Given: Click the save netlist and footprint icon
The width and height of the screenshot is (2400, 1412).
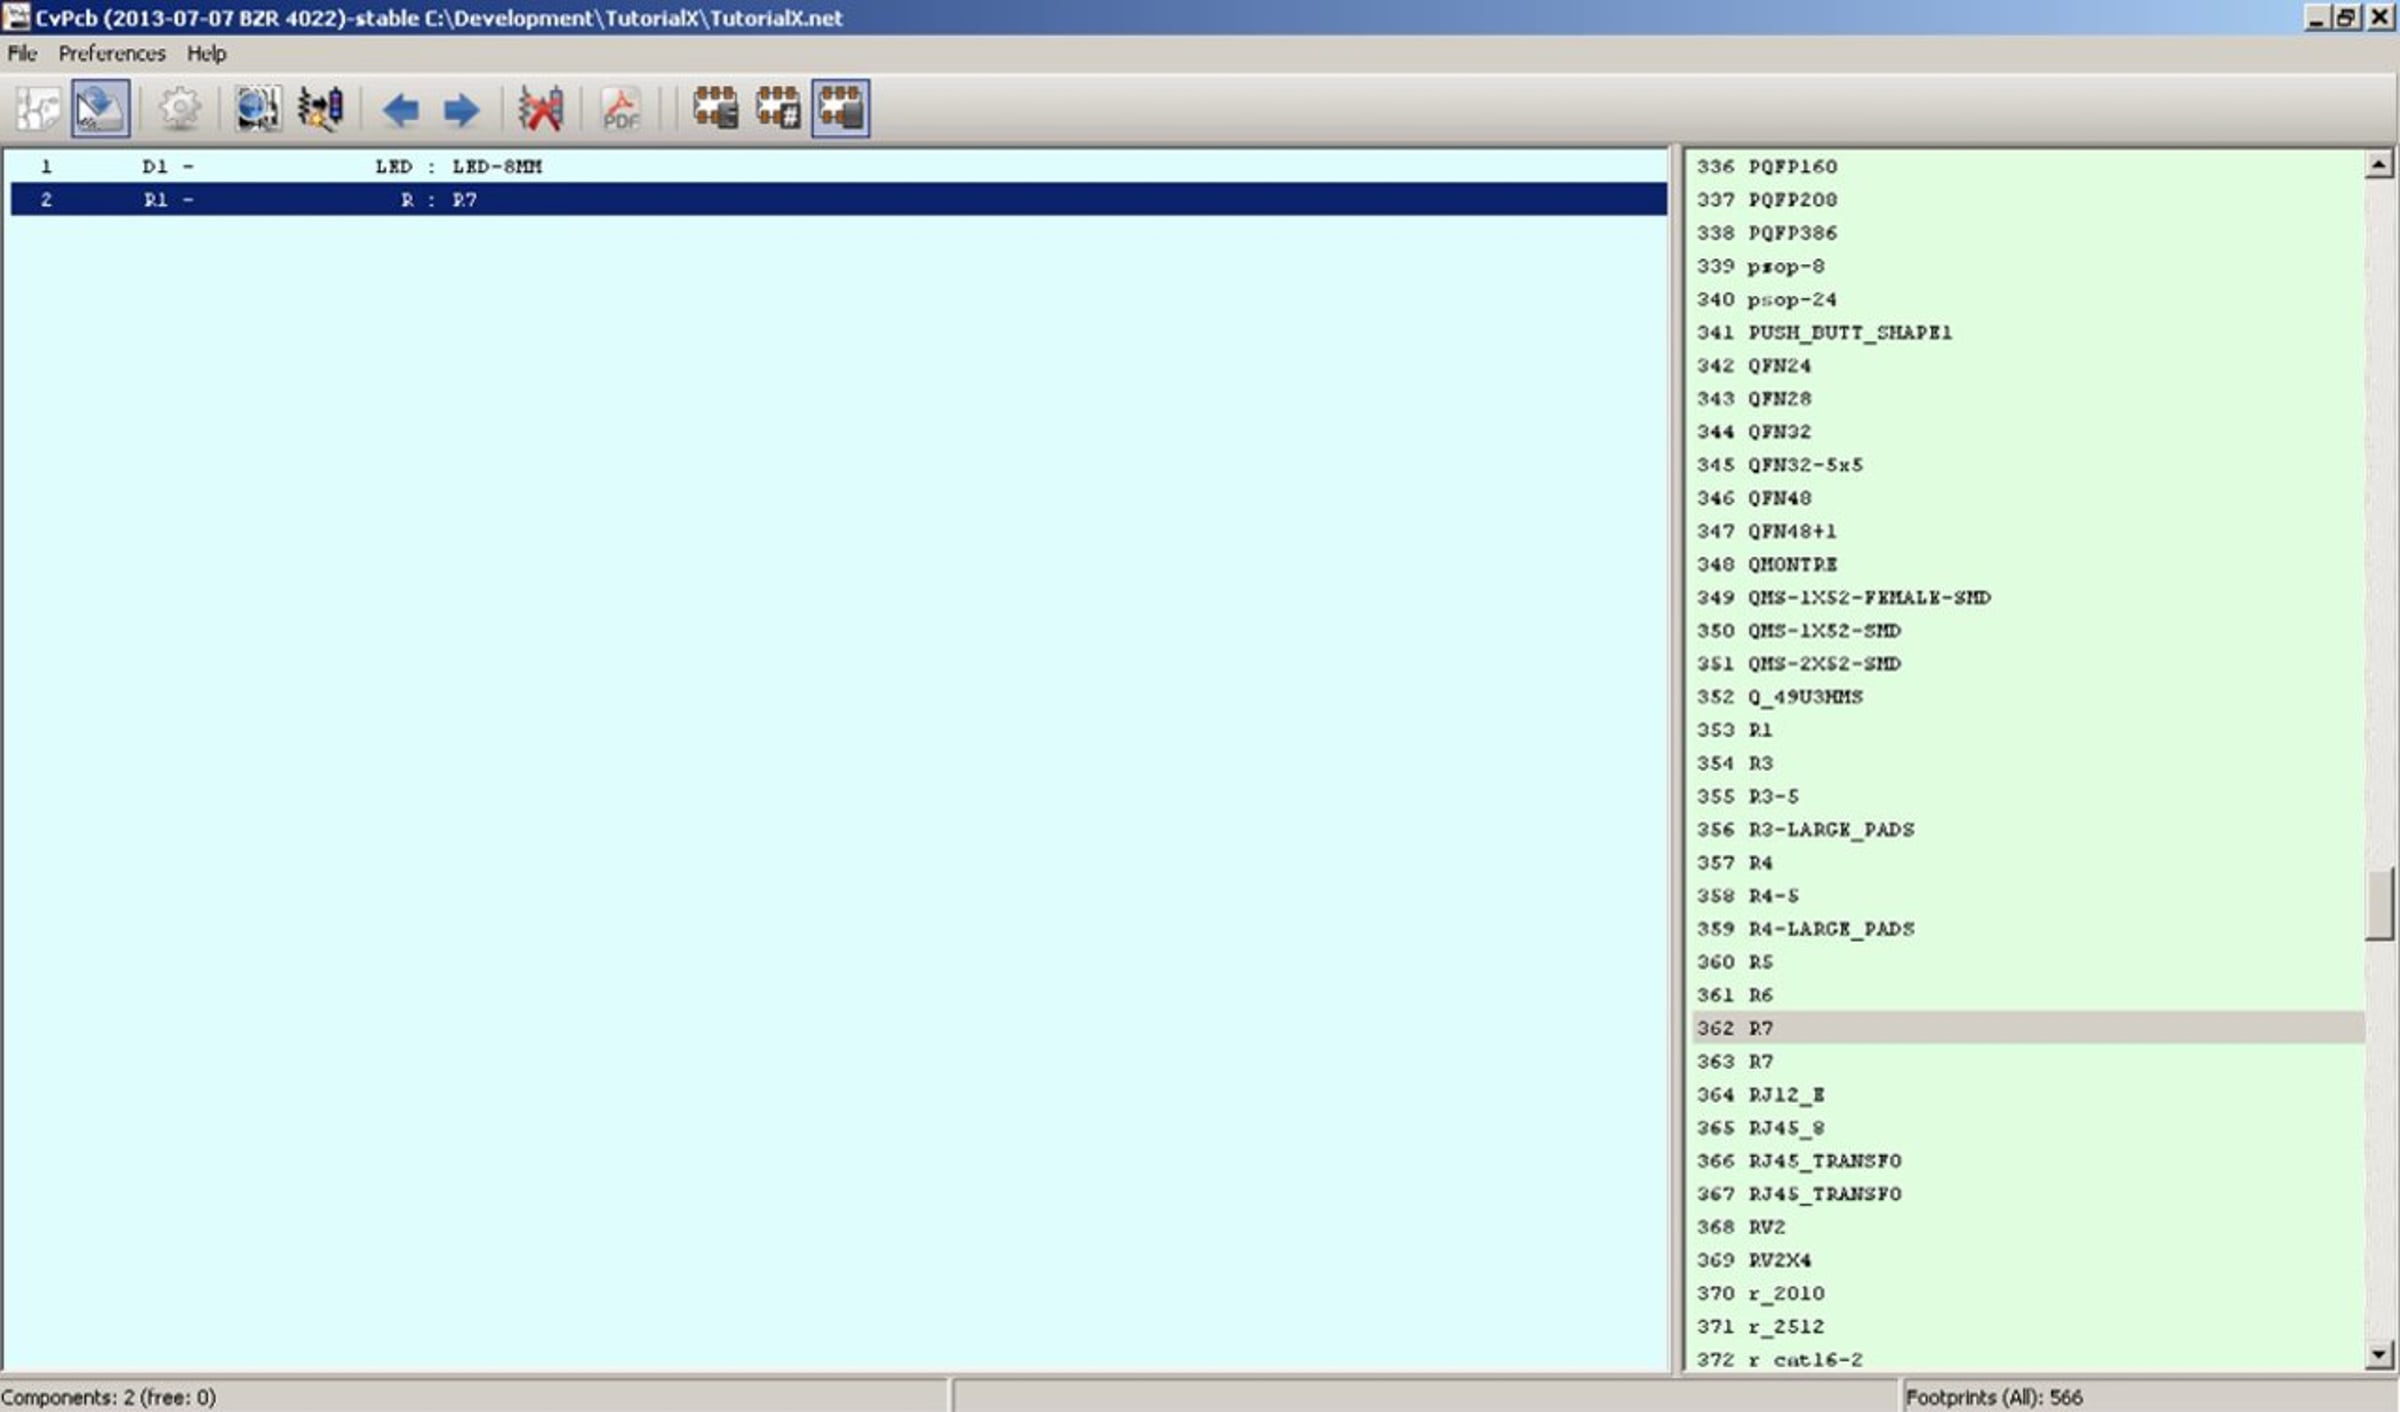Looking at the screenshot, I should [100, 108].
